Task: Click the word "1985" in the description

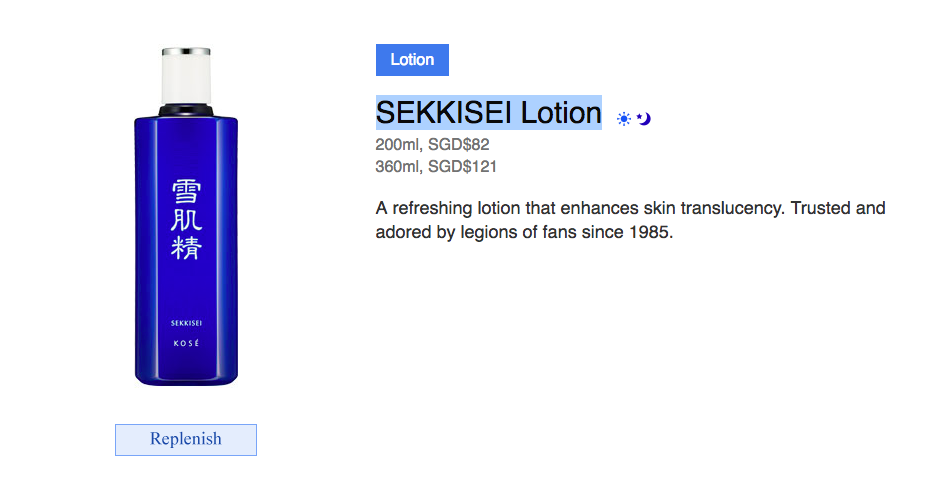Action: click(650, 233)
